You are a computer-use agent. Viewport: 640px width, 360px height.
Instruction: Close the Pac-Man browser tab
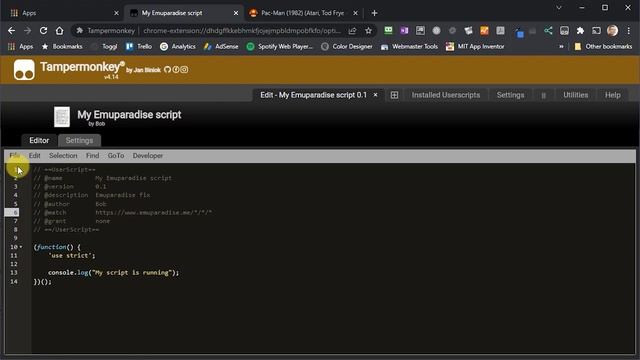pos(355,13)
